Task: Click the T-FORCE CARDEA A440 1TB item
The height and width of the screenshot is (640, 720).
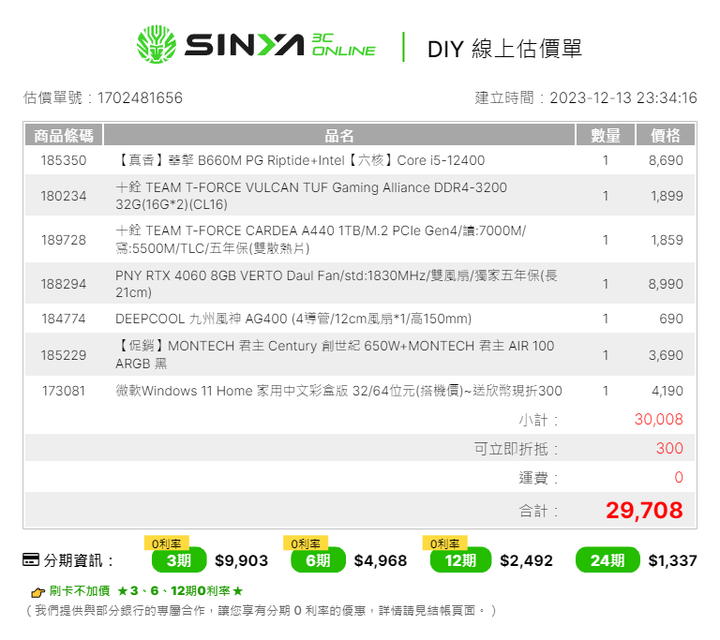Action: 321,240
